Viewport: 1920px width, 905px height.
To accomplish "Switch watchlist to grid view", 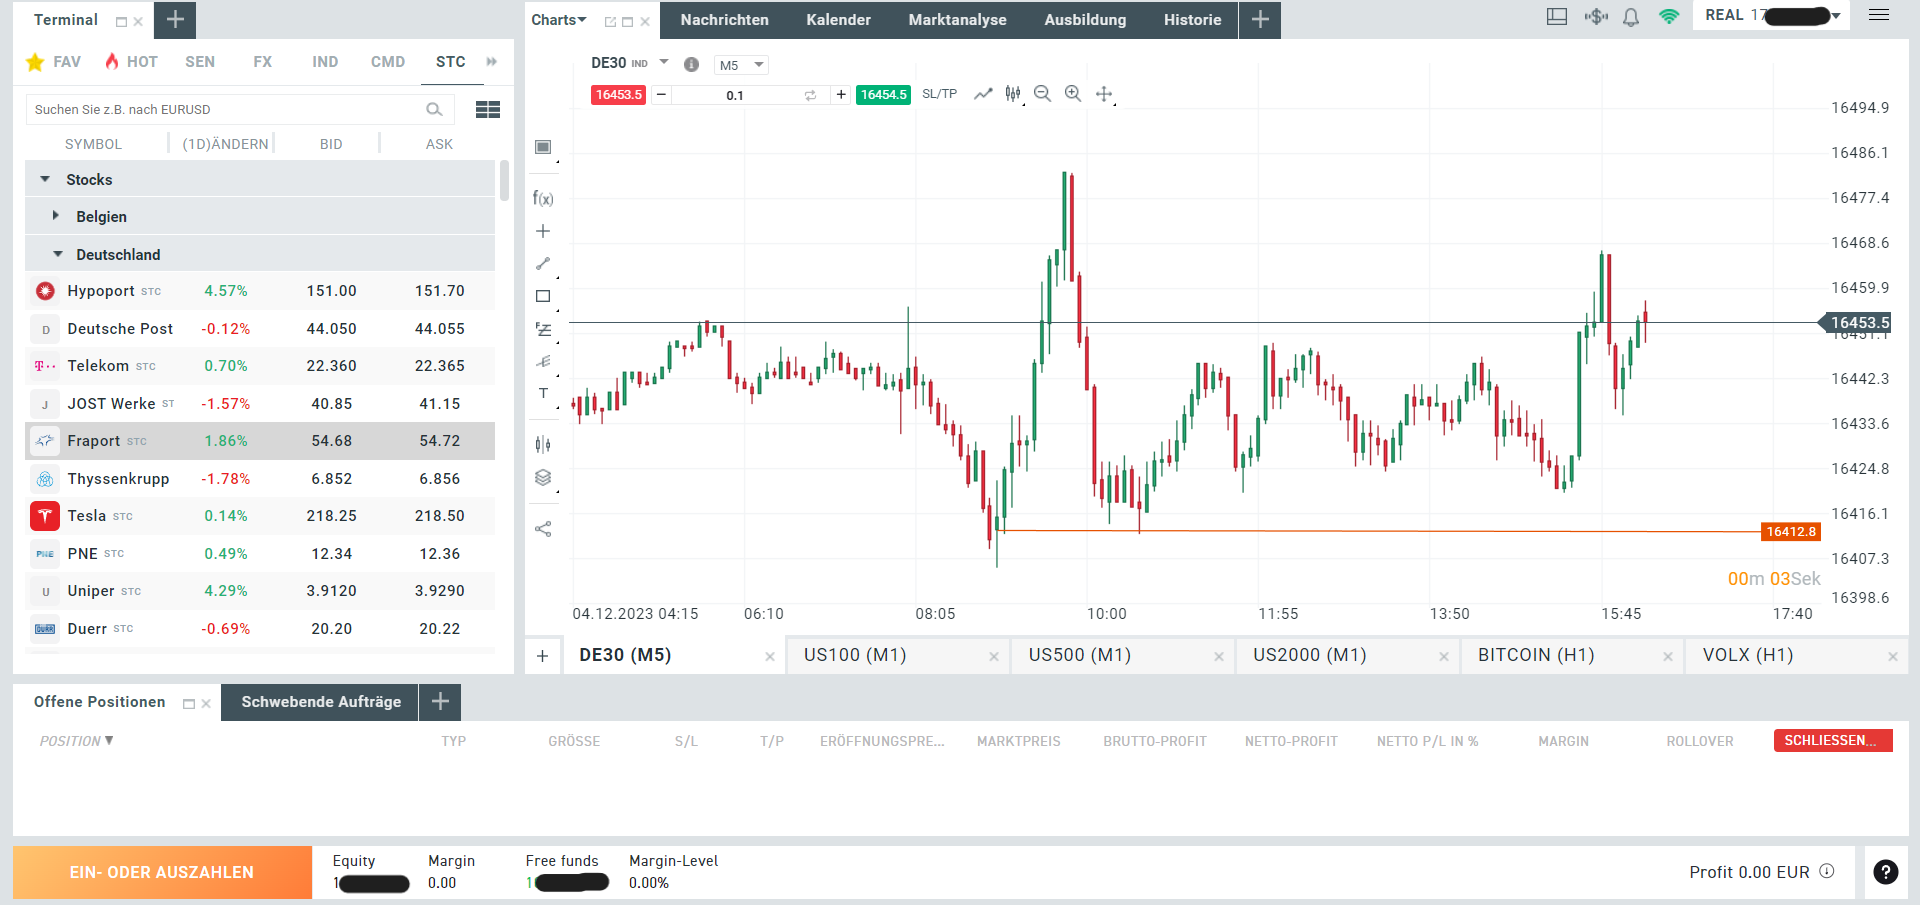I will click(488, 110).
